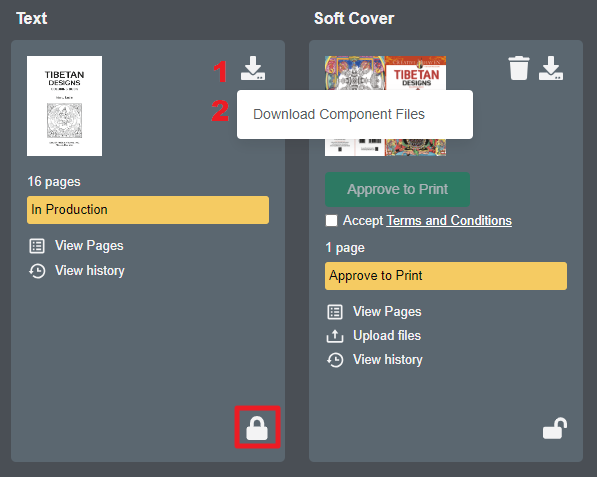This screenshot has height=477, width=597.
Task: Open the Tibetan Designs text page thumbnail
Action: 64,106
